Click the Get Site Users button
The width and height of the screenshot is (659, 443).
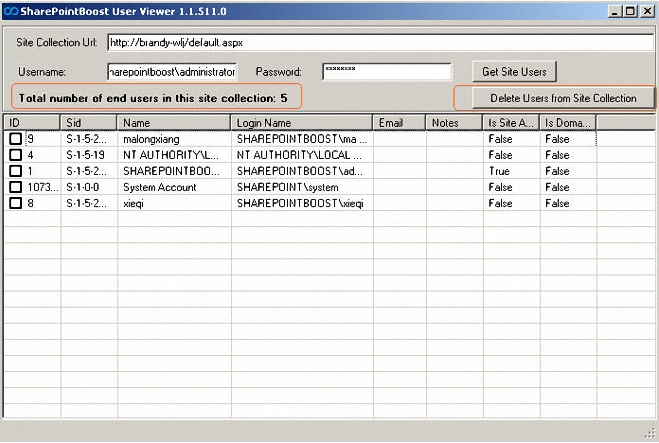tap(514, 71)
